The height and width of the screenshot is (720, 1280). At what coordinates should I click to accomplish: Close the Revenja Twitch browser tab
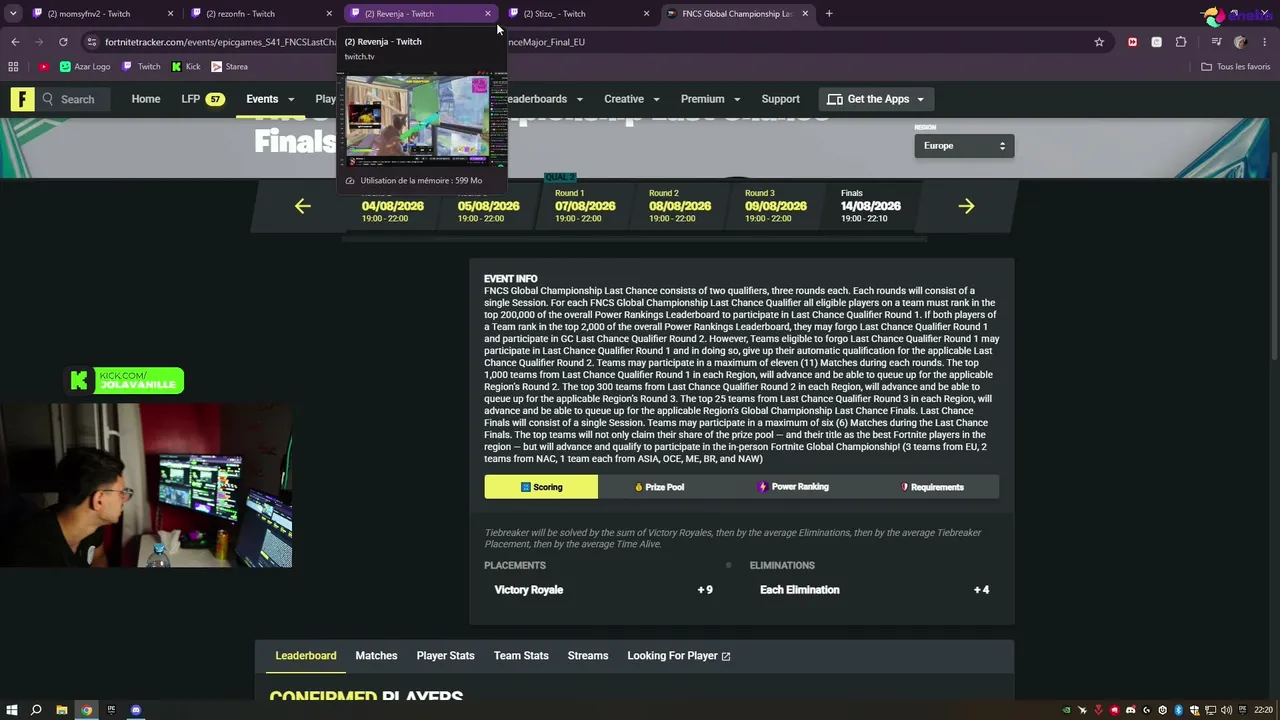pyautogui.click(x=488, y=14)
